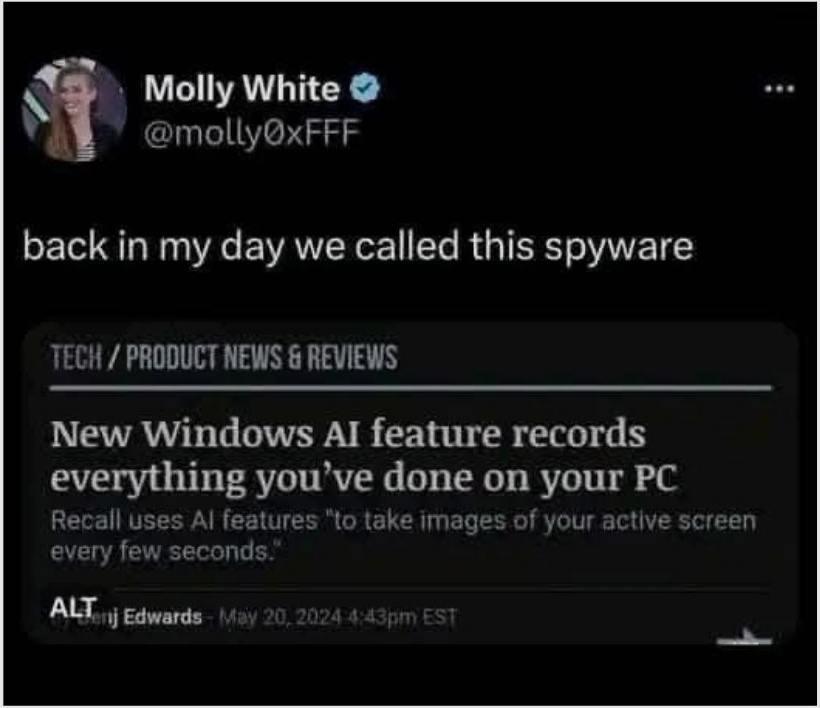Click the May 20, 2024 4:43pm EST timestamp
Screen dimensions: 820x708
tap(338, 618)
